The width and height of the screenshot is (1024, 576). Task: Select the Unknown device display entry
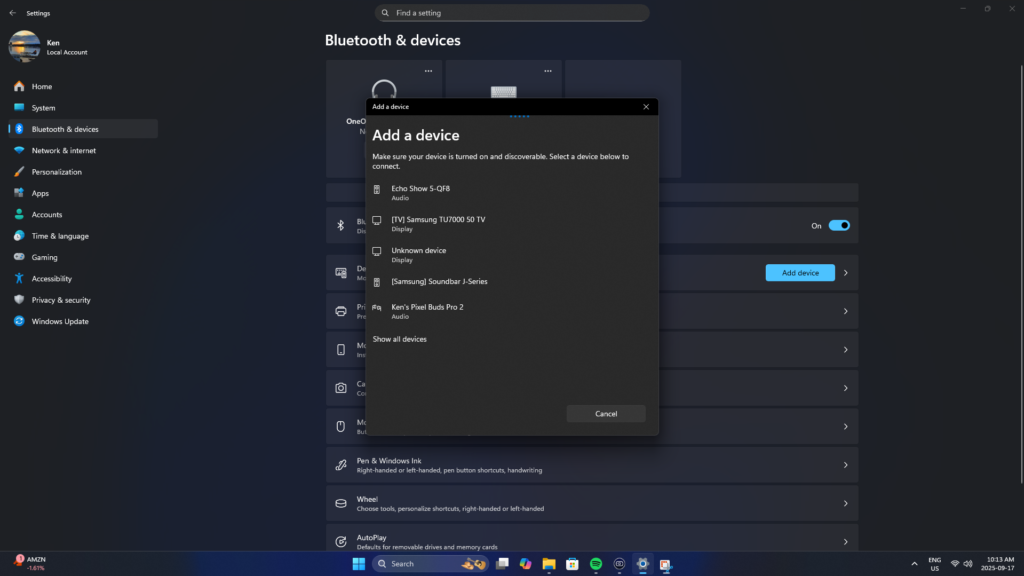418,254
